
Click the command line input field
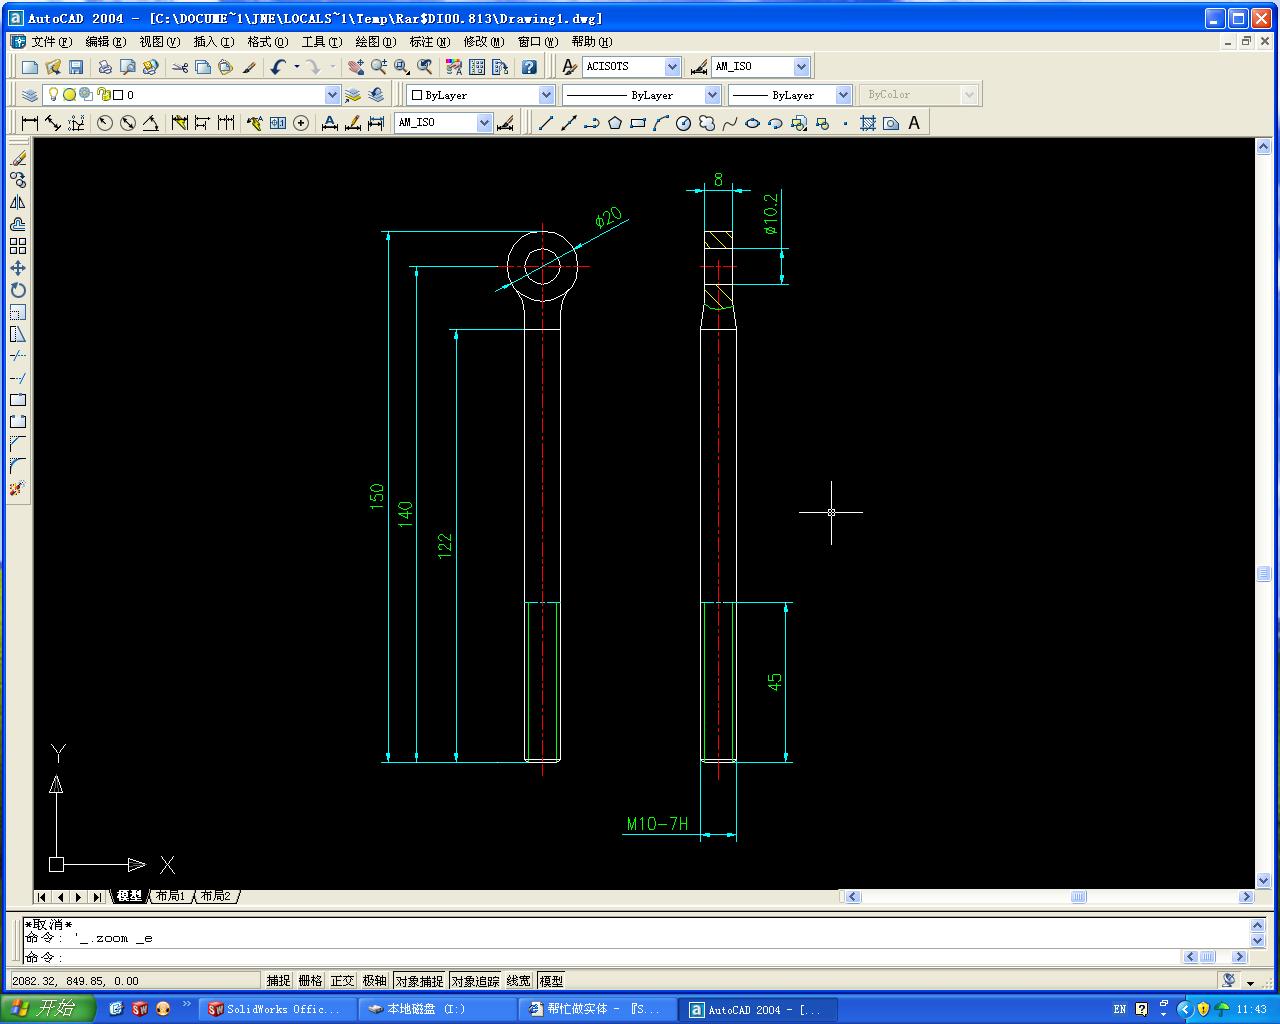pos(600,957)
